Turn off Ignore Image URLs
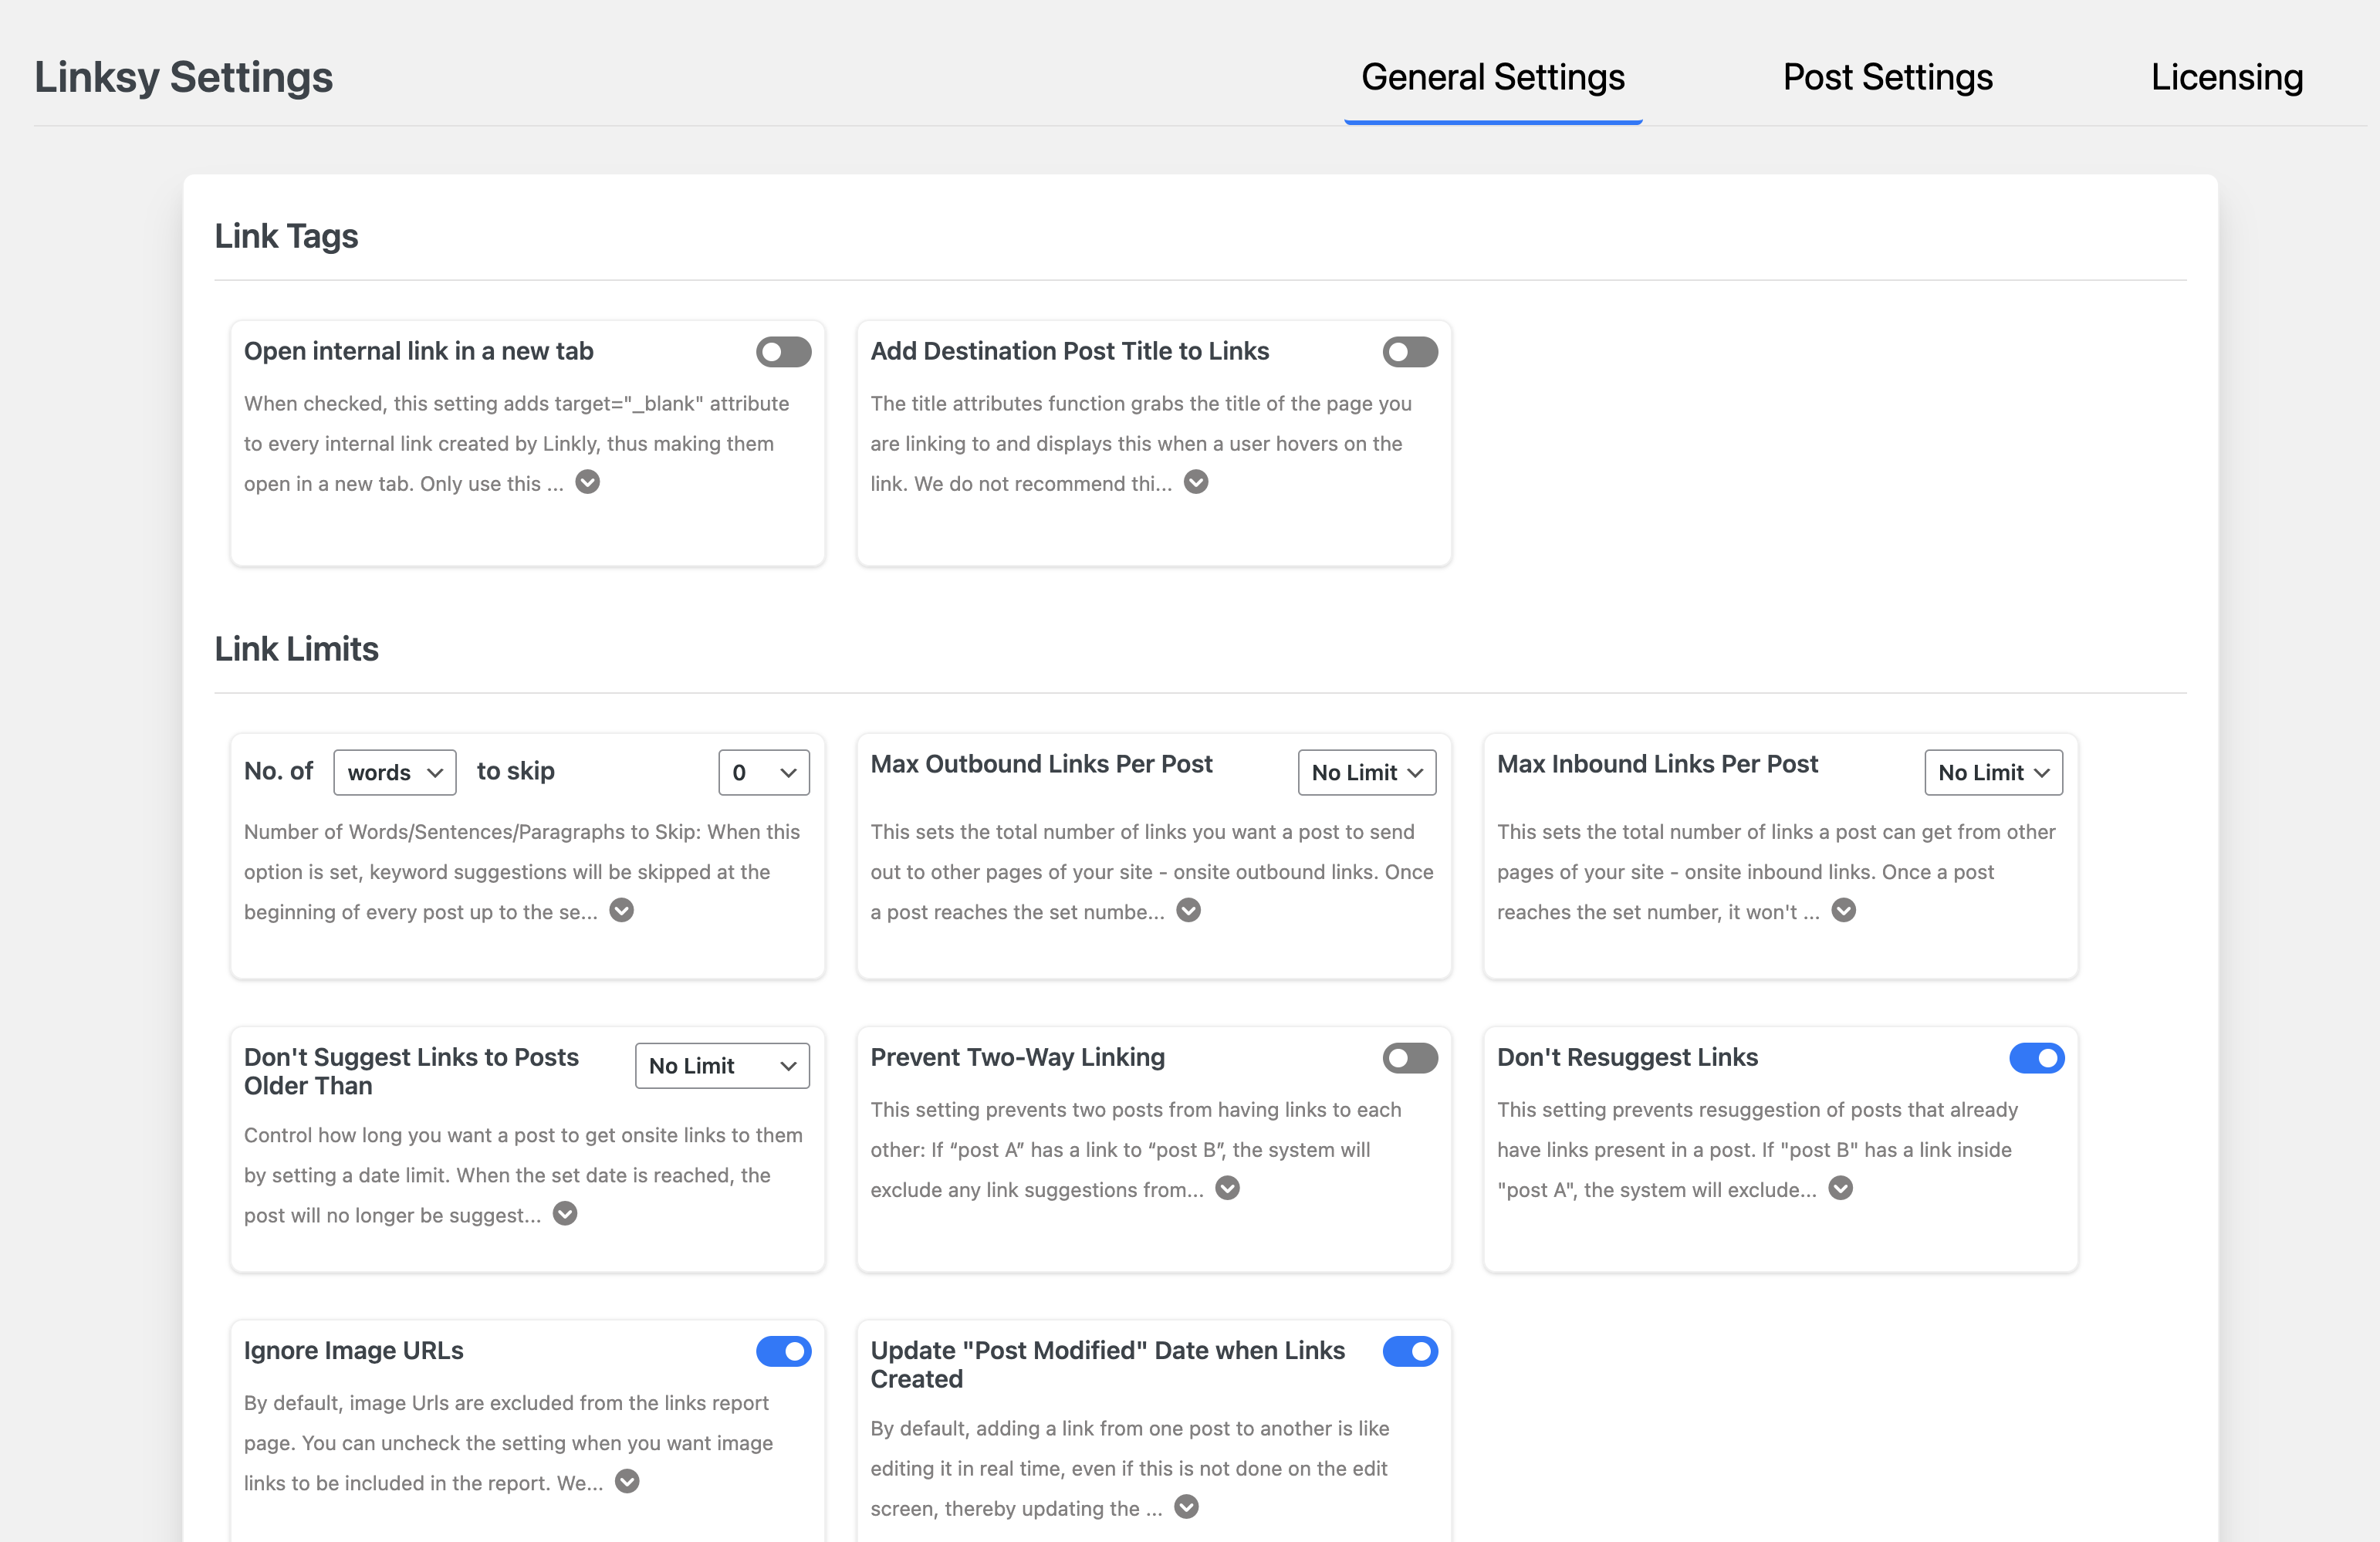 (784, 1352)
